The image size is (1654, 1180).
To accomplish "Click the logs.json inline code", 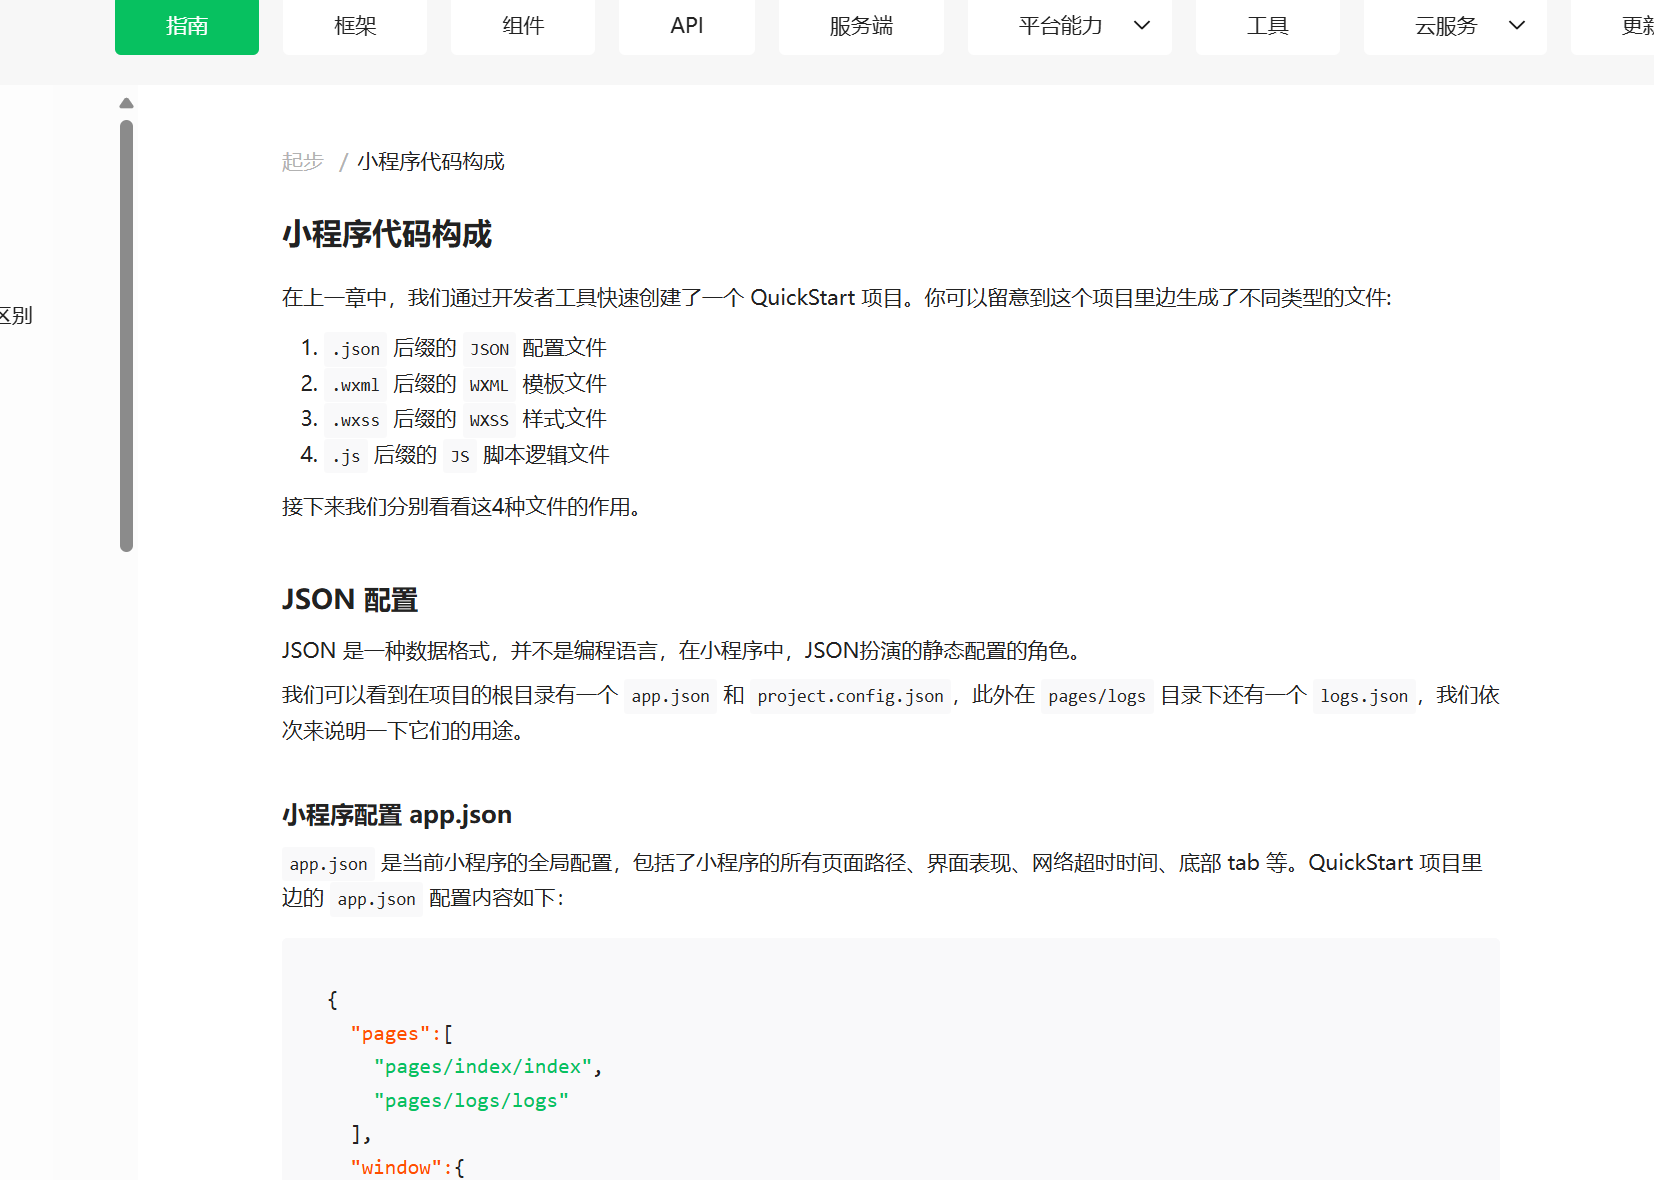I will click(1364, 696).
